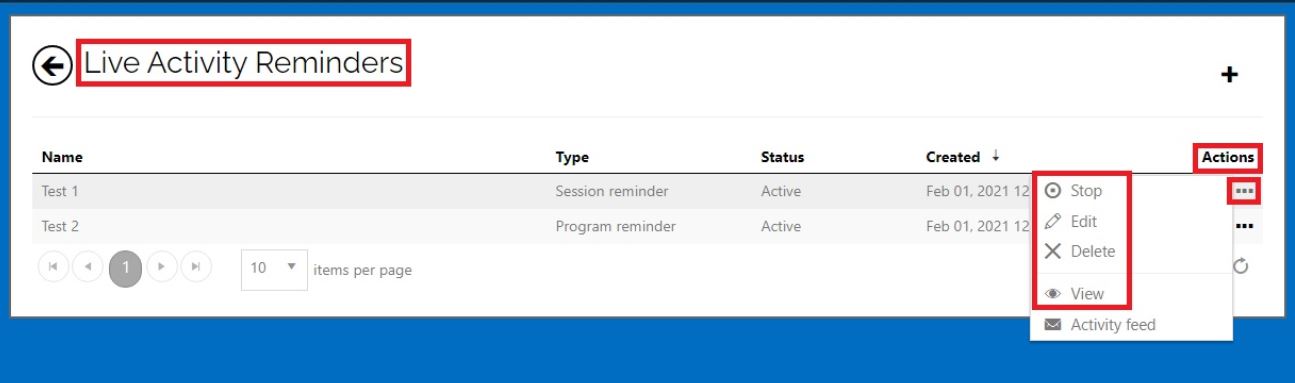This screenshot has height=383, width=1295.
Task: Click the refresh icon below the table
Action: coord(1242,266)
